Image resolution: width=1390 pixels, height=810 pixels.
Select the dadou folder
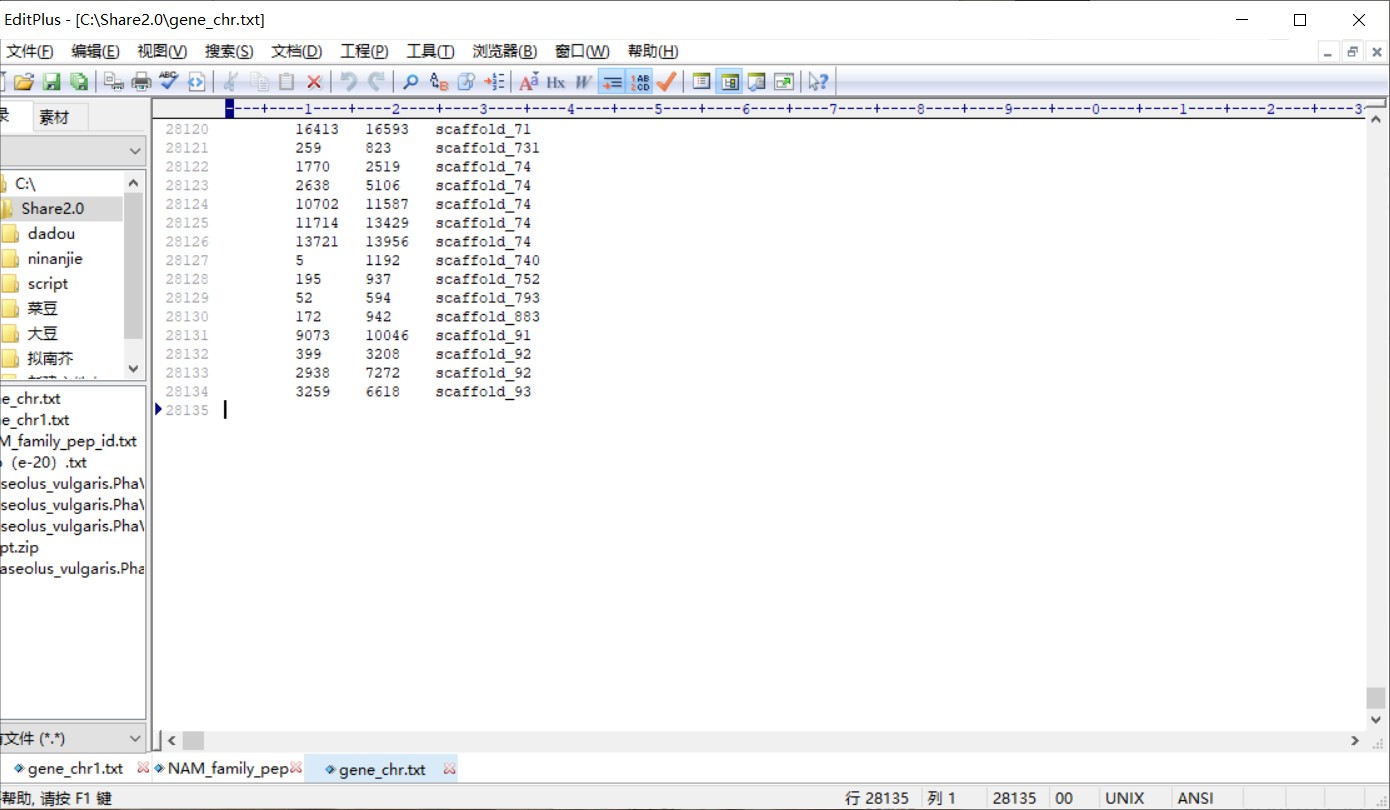pyautogui.click(x=51, y=234)
